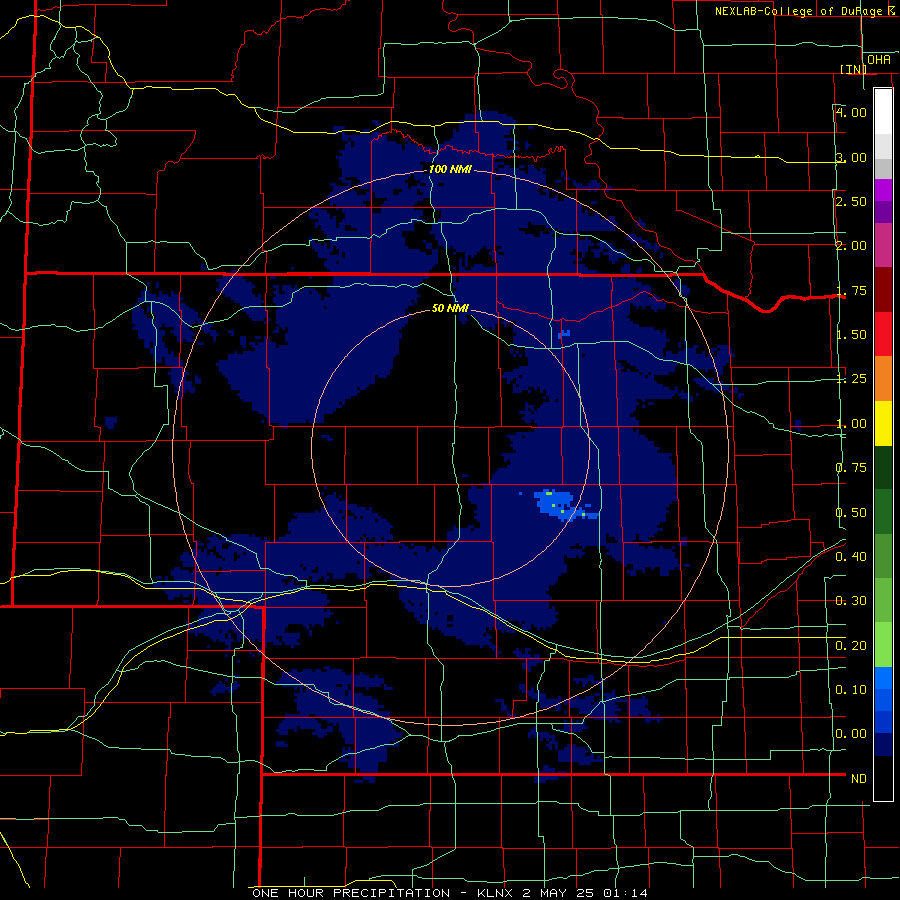Screen dimensions: 900x900
Task: Click the 0.75 legend value
Action: [851, 468]
